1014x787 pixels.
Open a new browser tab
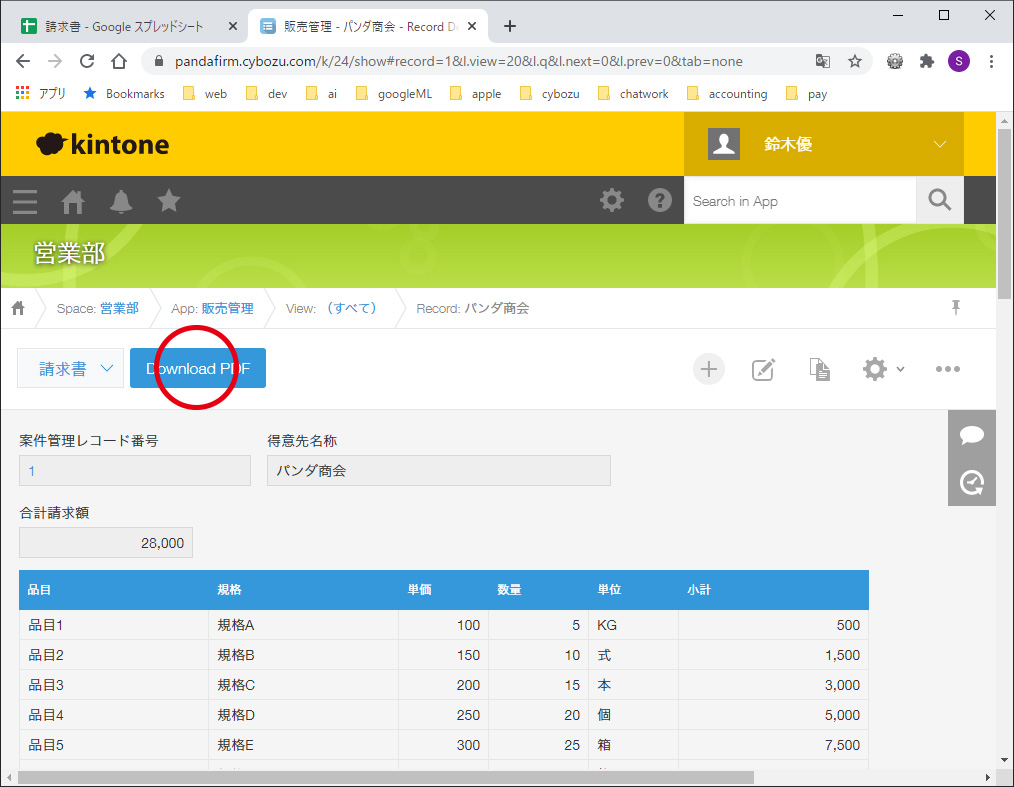pos(510,26)
